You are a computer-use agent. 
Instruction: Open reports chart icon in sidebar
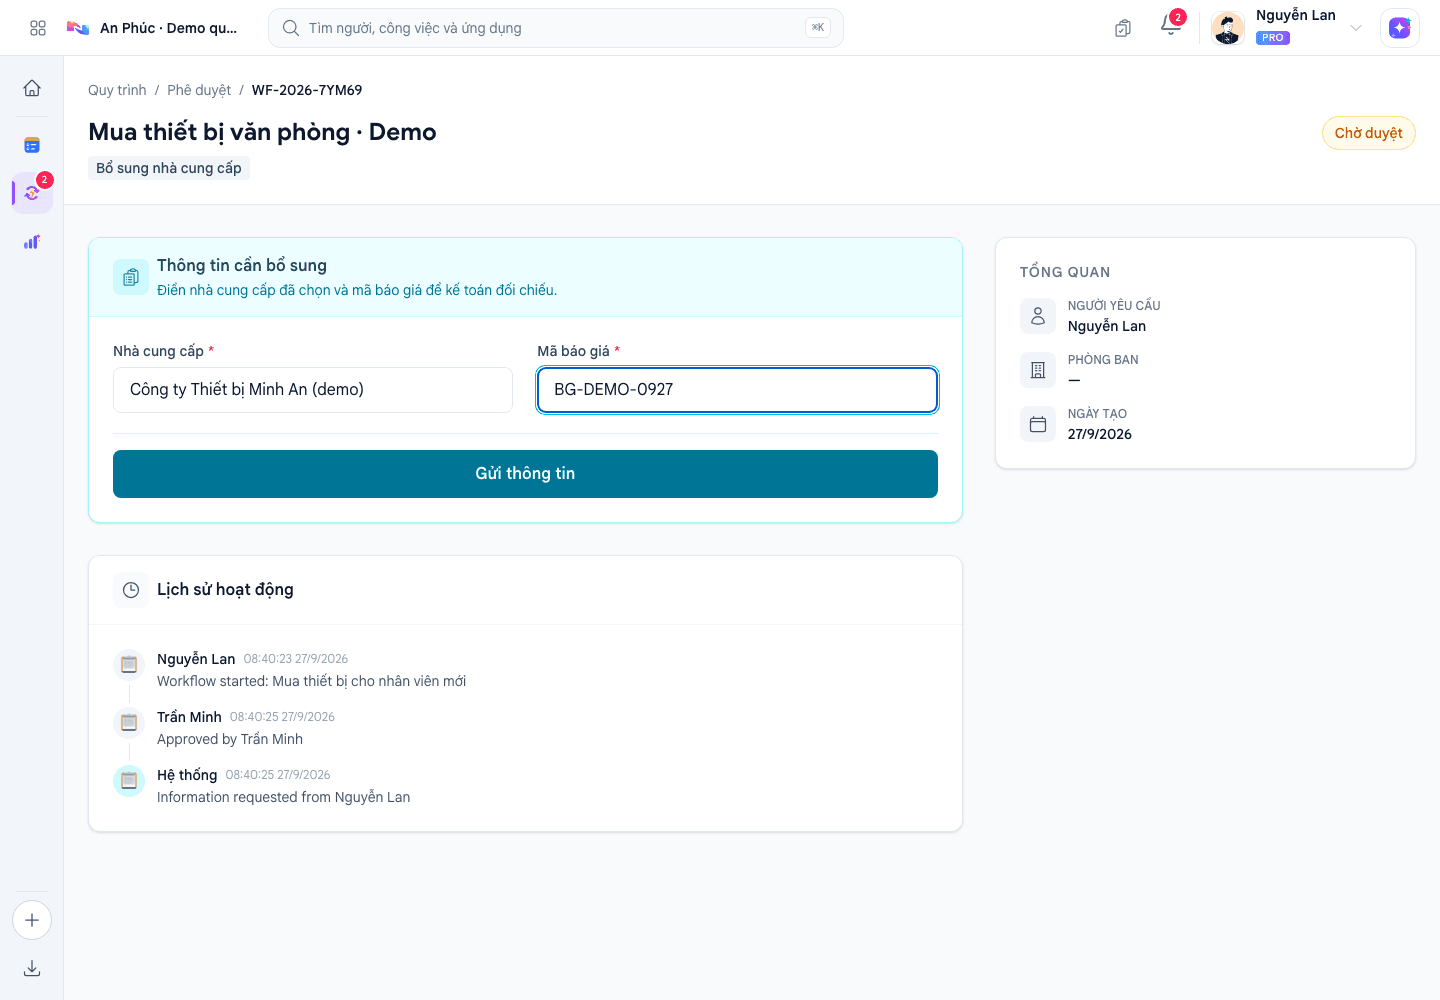(x=32, y=242)
